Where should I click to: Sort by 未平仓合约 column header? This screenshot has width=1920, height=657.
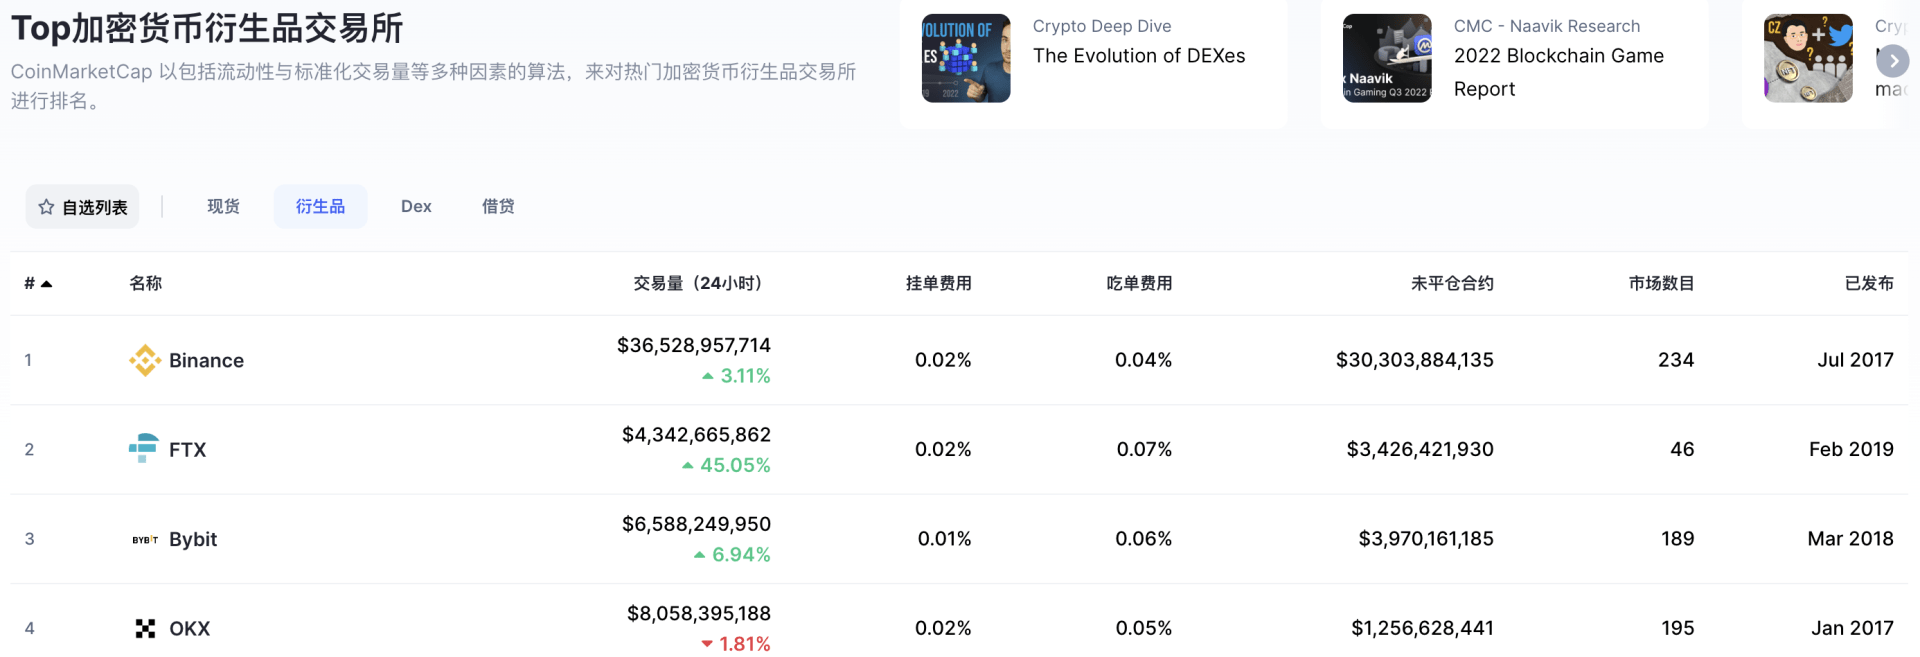1451,283
